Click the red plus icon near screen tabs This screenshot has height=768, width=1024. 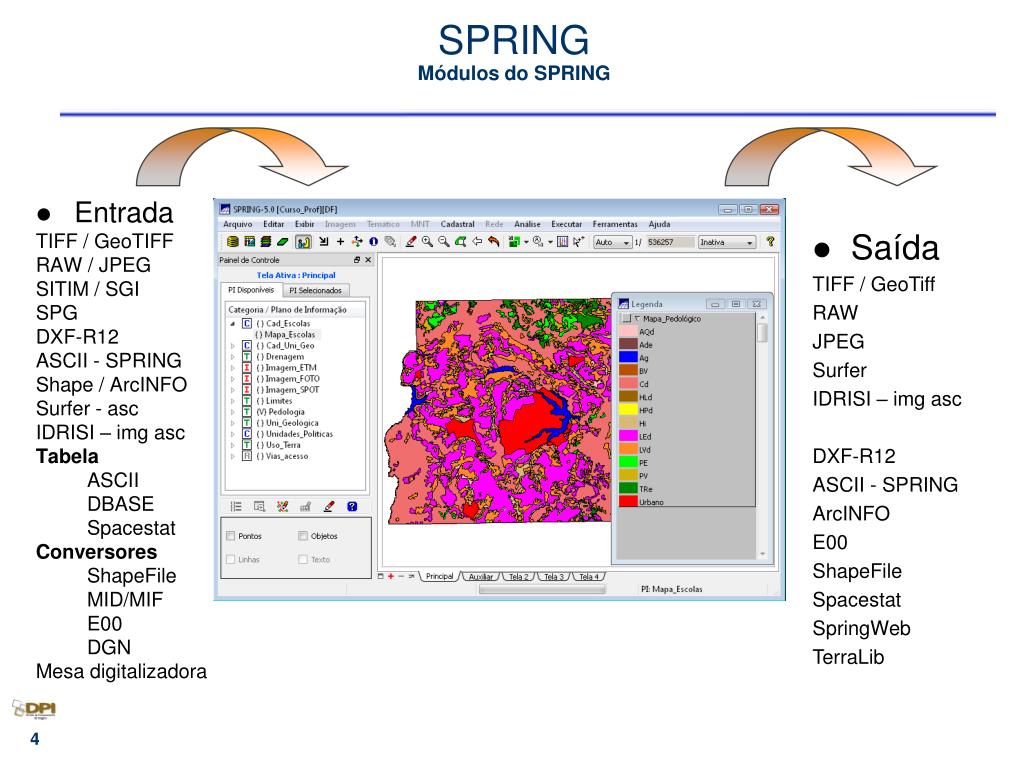tap(391, 577)
